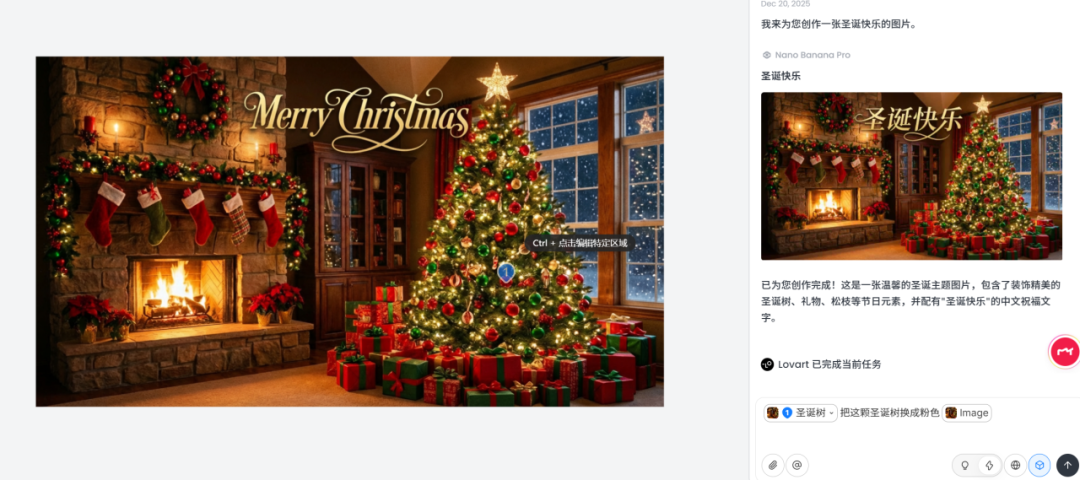This screenshot has width=1080, height=480.
Task: Click the @ mention icon
Action: 797,465
